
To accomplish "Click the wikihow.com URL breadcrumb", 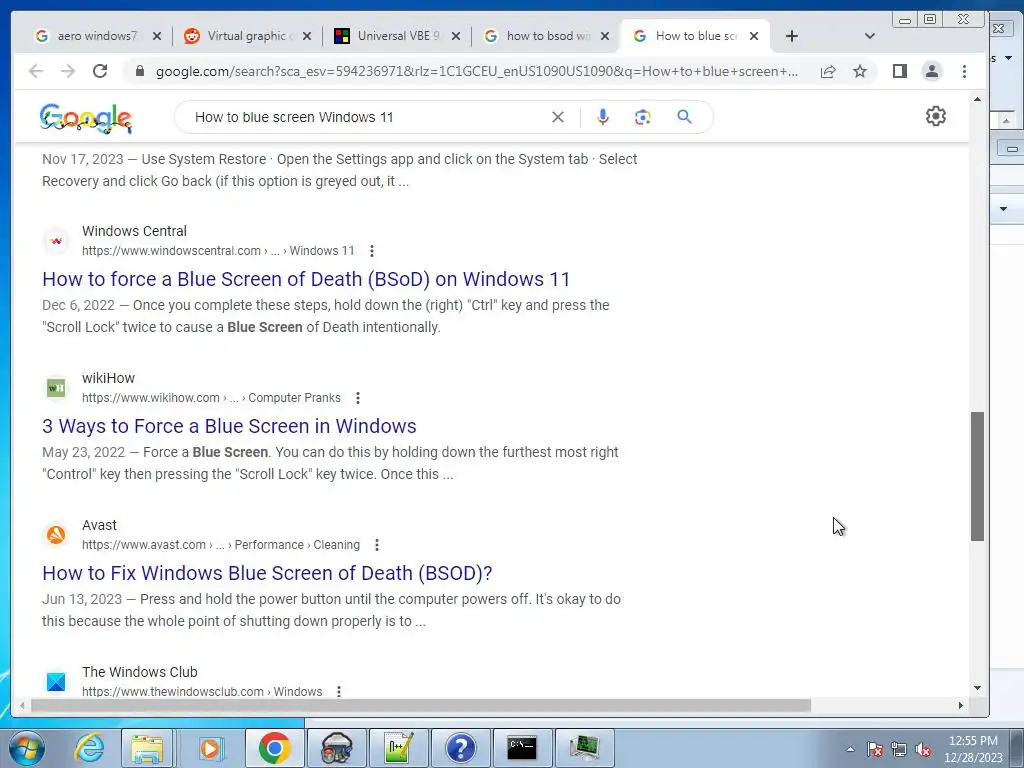I will click(211, 398).
